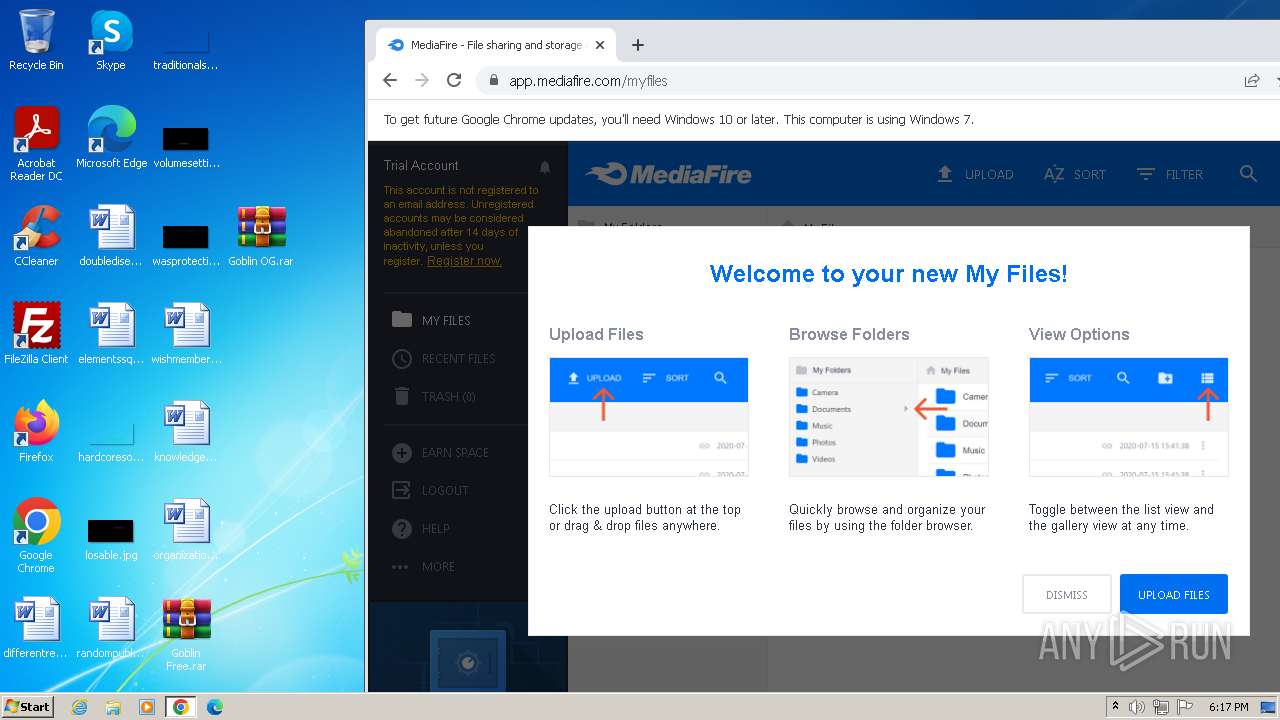
Task: Launch Skype desktop shortcut
Action: click(111, 40)
